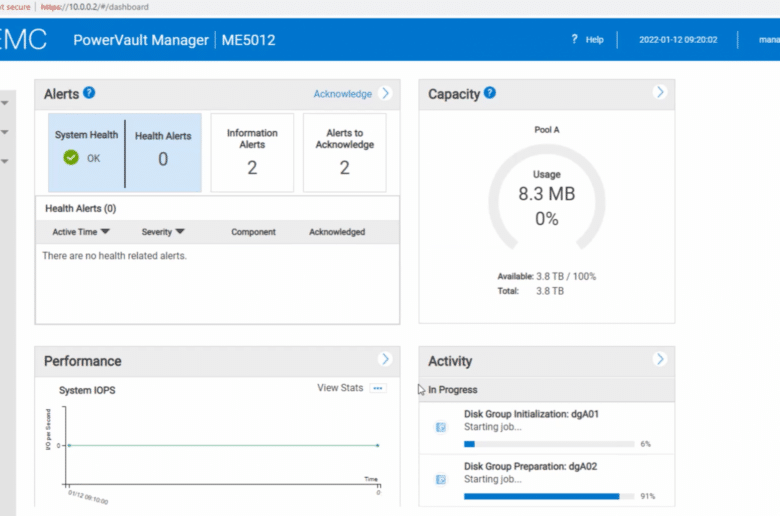Sort alerts by Severity arrow

(180, 231)
